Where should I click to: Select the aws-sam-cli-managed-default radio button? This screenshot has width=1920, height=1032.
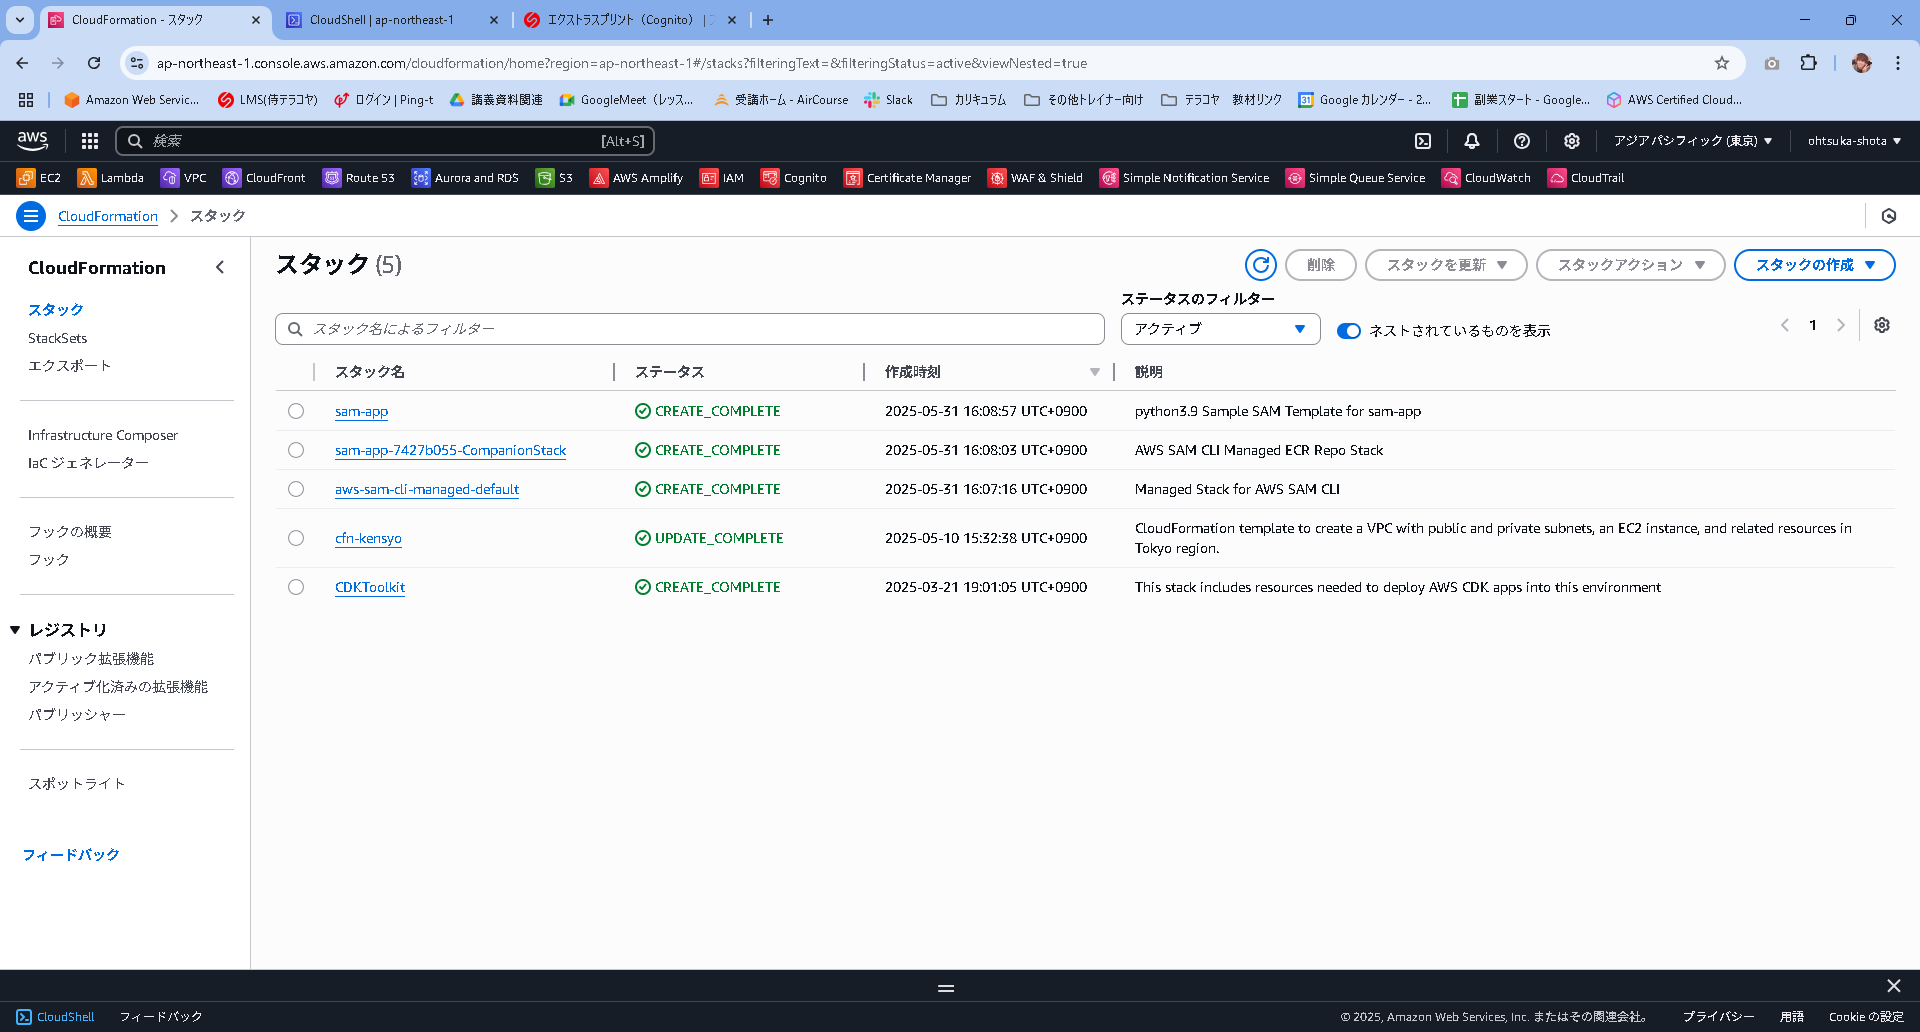[x=296, y=489]
